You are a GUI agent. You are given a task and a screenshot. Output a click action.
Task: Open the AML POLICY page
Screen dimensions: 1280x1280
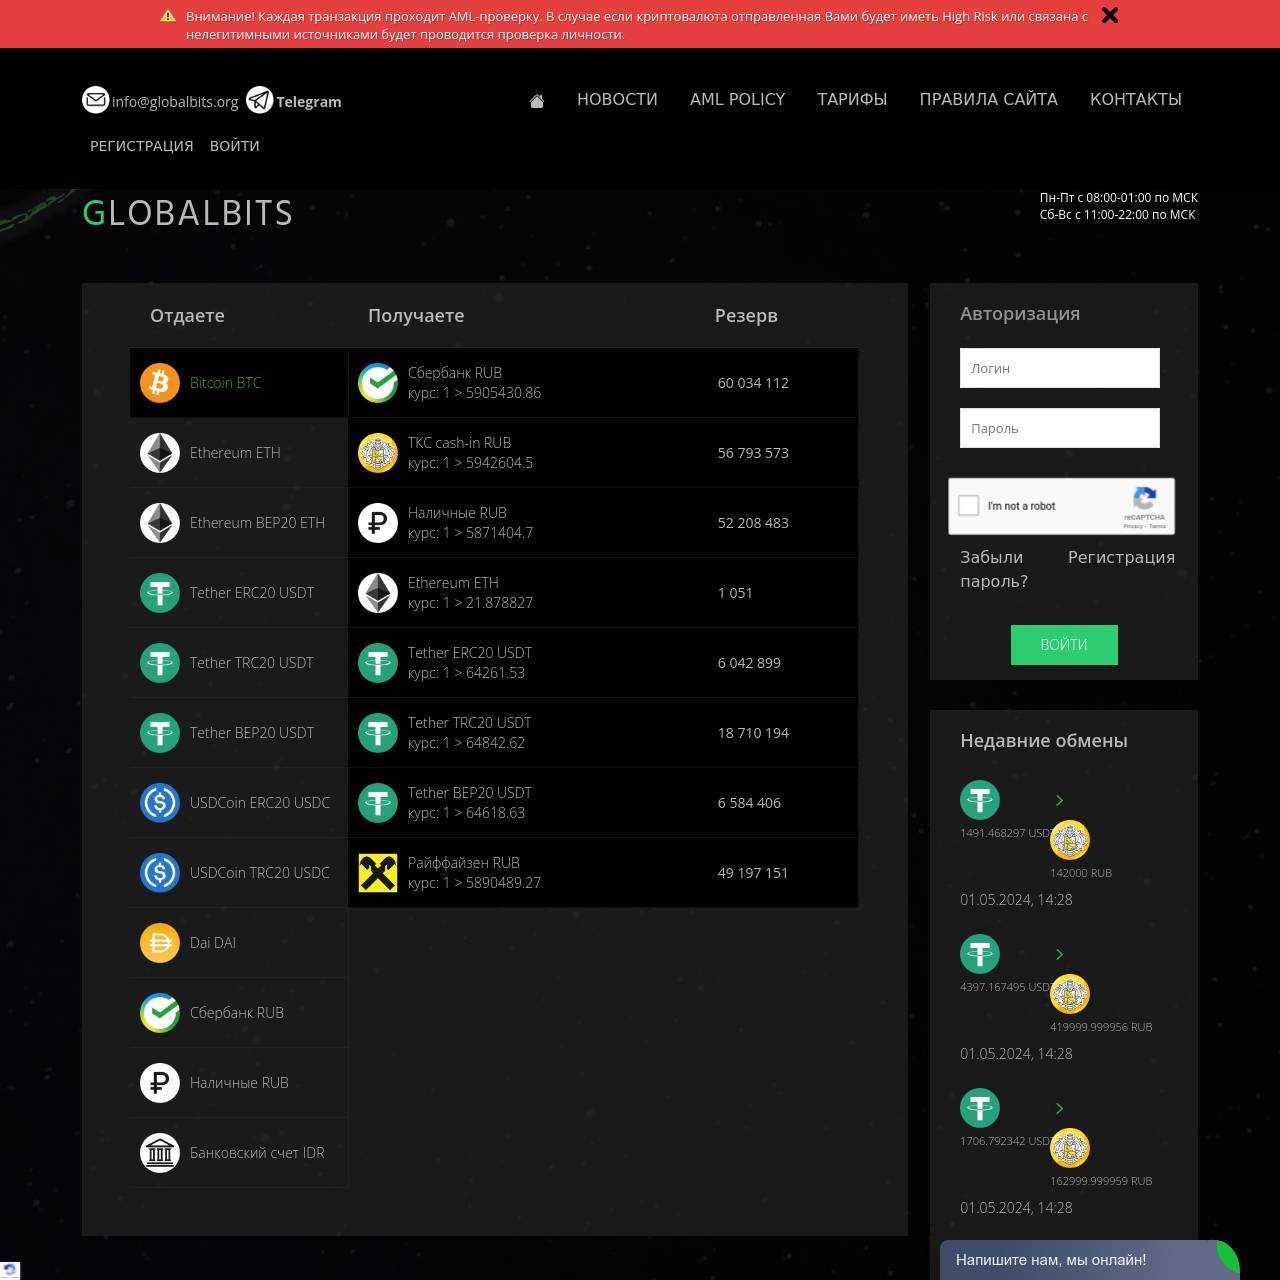point(737,99)
